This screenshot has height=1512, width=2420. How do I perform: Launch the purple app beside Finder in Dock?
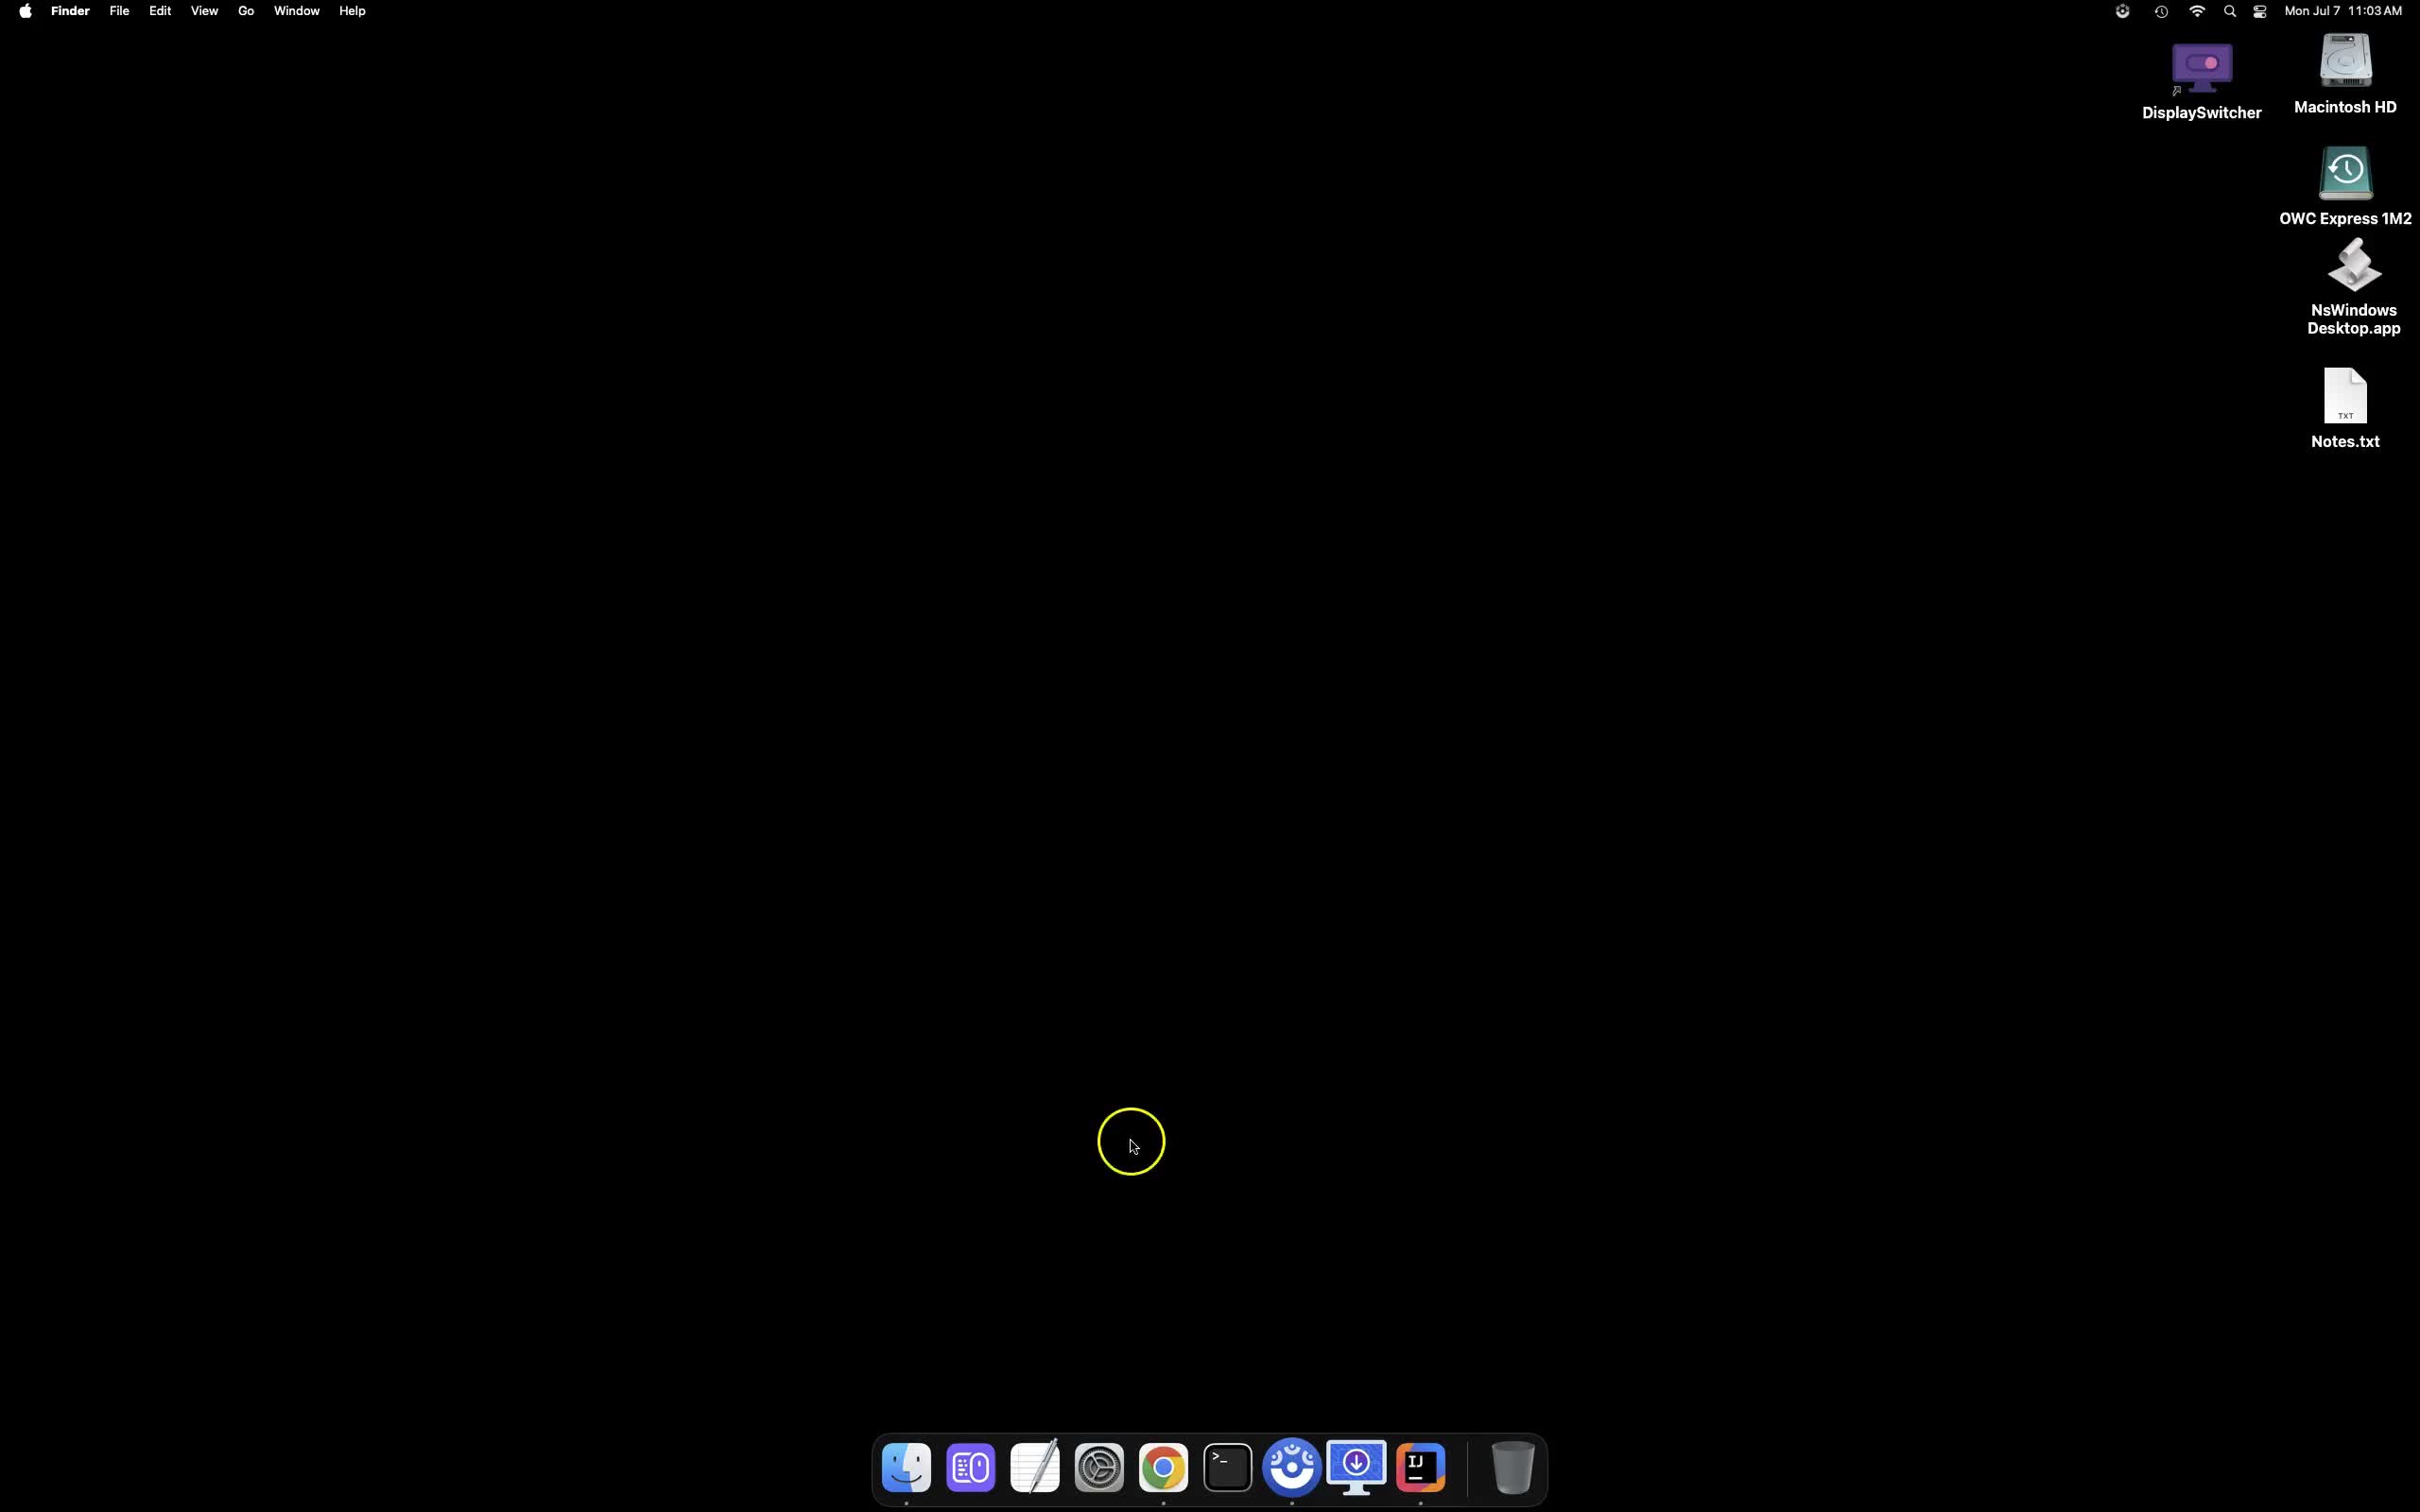970,1467
